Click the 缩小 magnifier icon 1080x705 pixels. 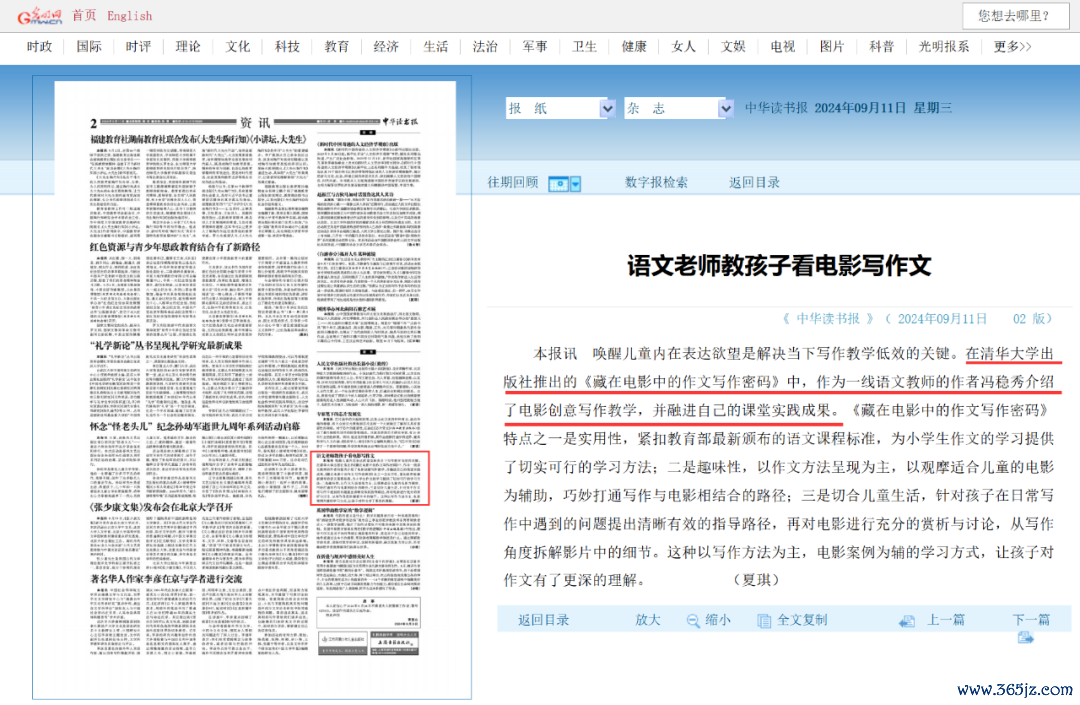(x=694, y=621)
